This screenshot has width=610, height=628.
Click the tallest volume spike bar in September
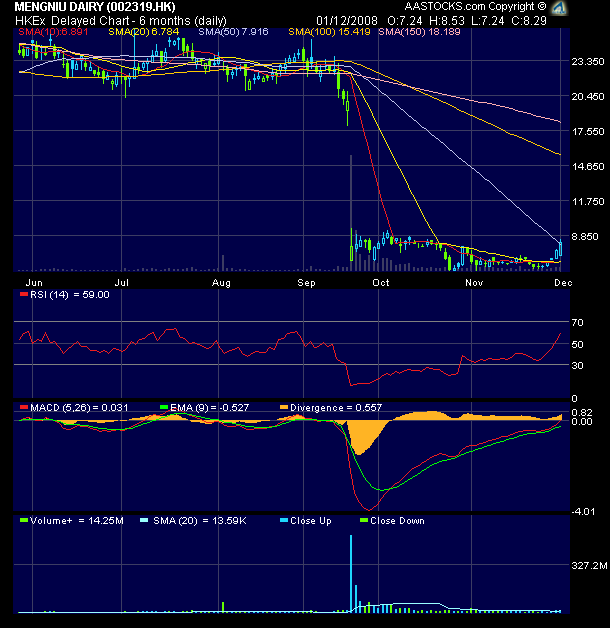coord(351,572)
